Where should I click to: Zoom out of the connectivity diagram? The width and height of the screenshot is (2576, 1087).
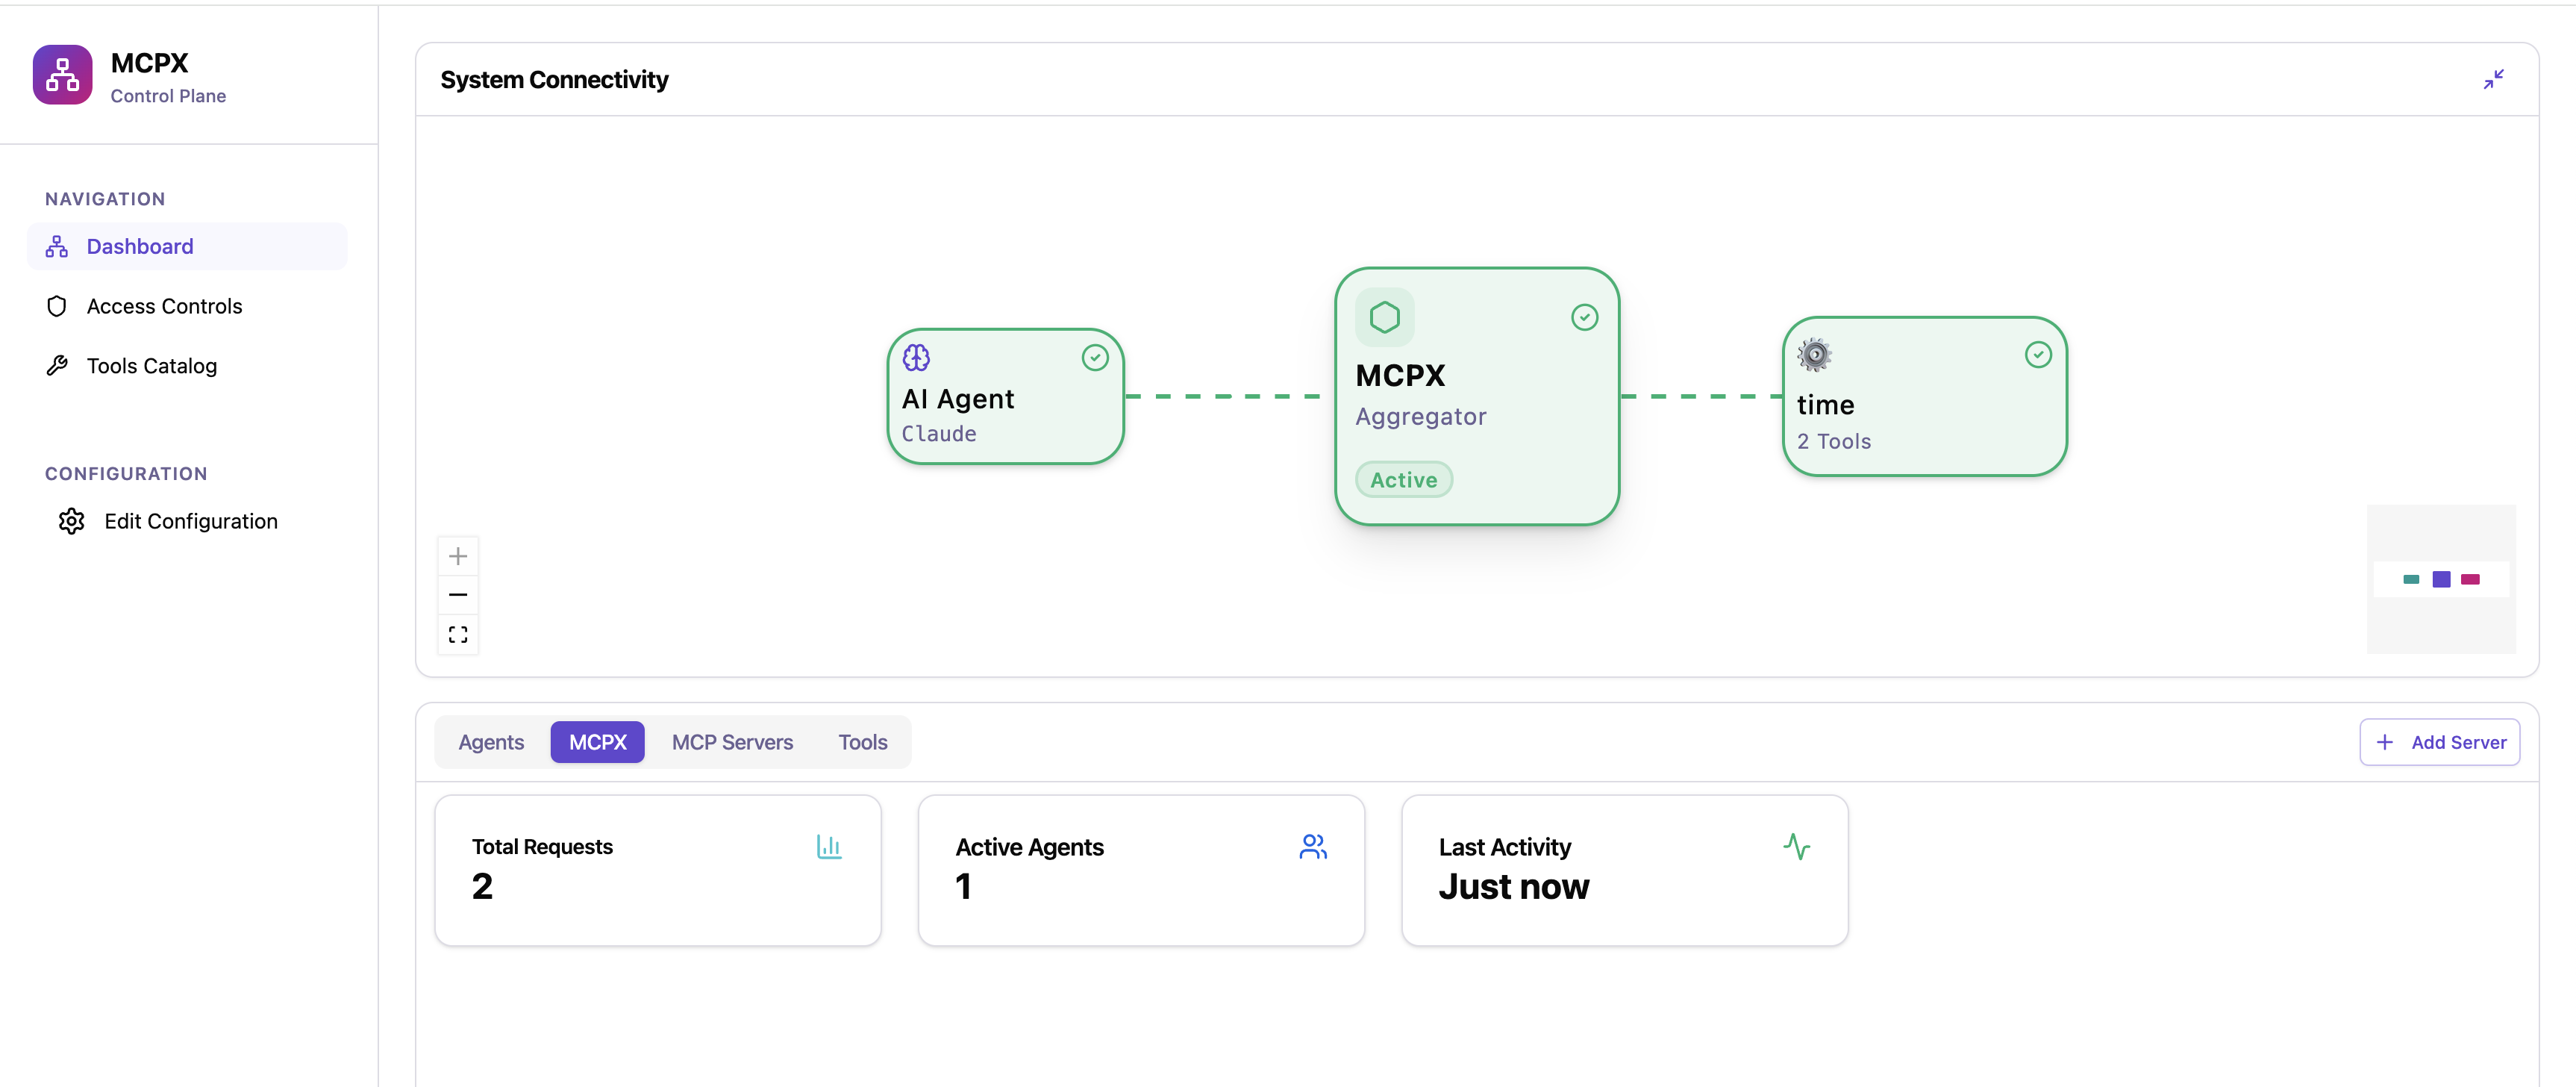tap(458, 595)
